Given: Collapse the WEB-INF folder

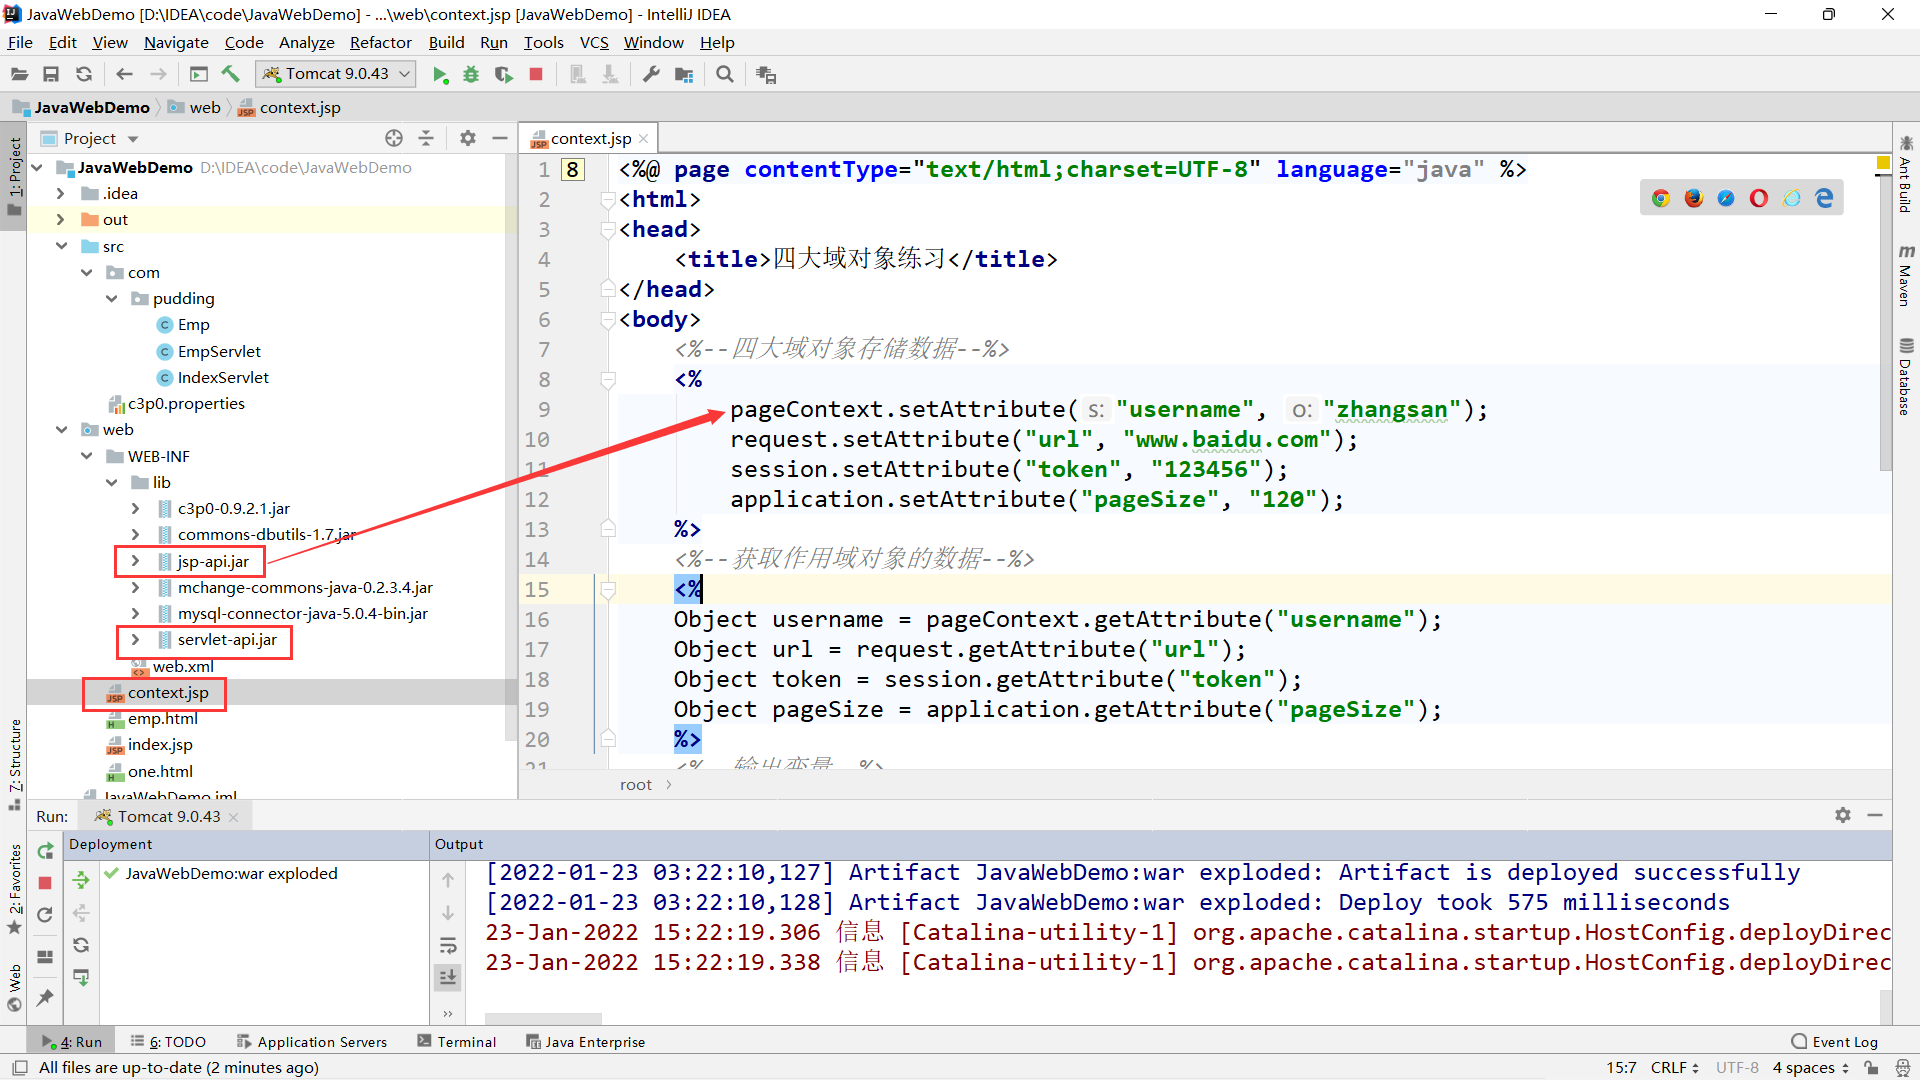Looking at the screenshot, I should tap(87, 456).
